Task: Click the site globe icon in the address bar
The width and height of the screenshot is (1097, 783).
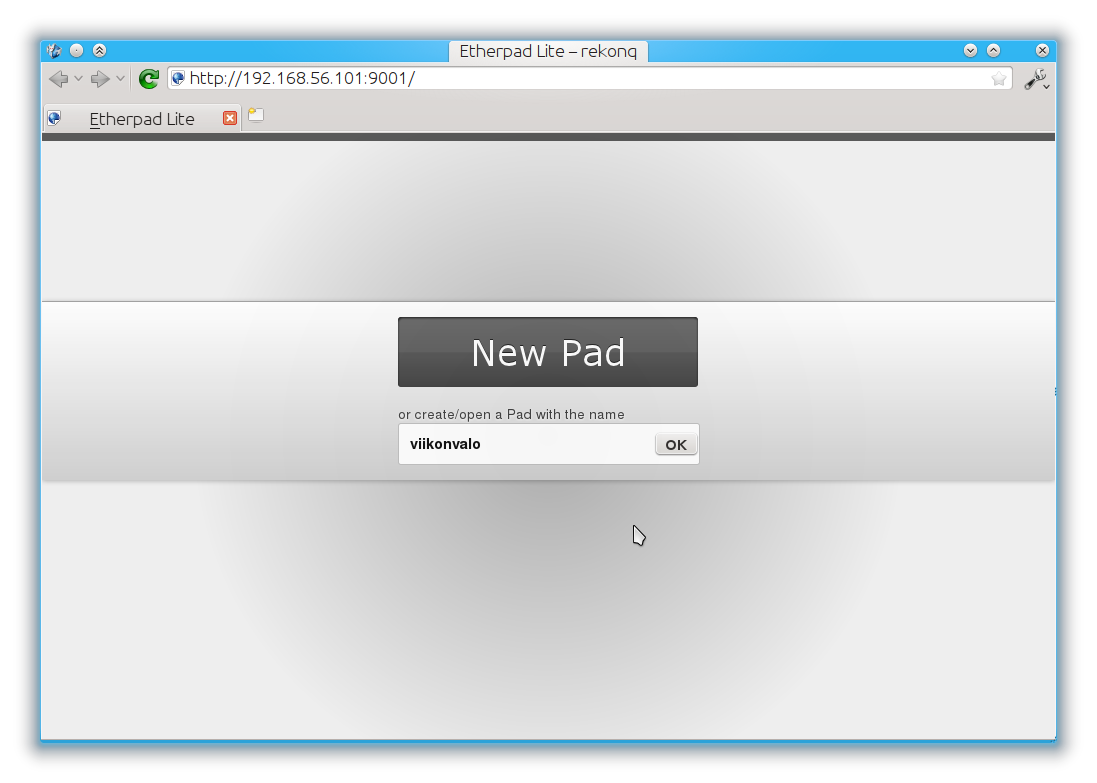Action: click(178, 78)
